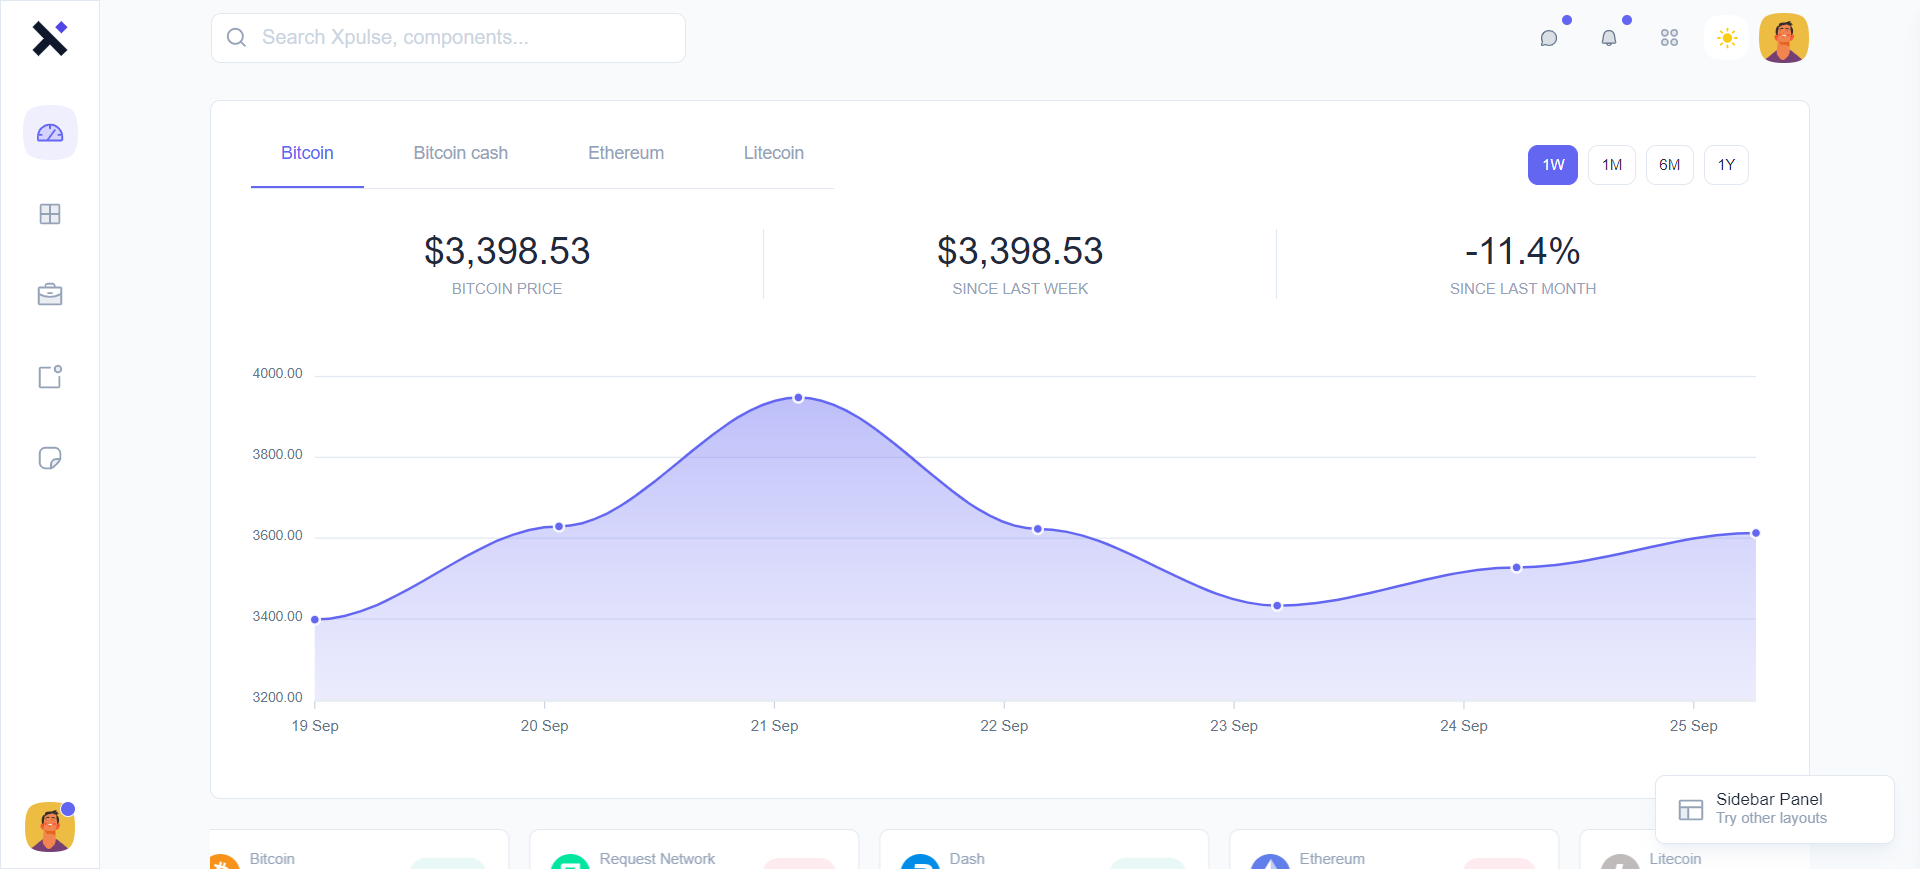Click the briefcase icon in sidebar
Image resolution: width=1920 pixels, height=869 pixels.
(x=50, y=295)
